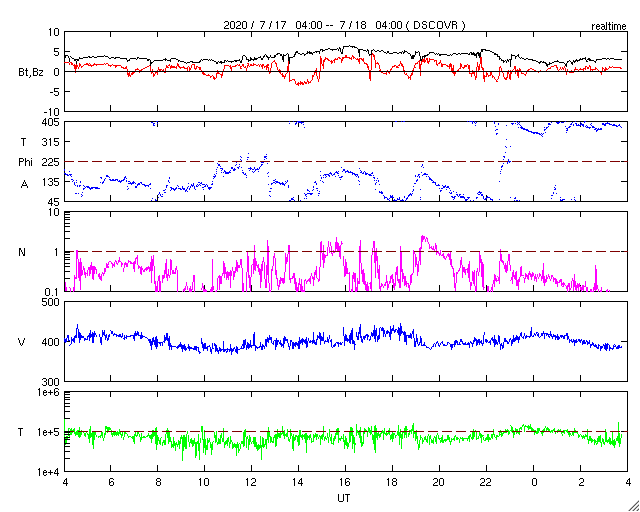Click the "1e+4" temperature tick
640x512 pixels.
coord(49,472)
